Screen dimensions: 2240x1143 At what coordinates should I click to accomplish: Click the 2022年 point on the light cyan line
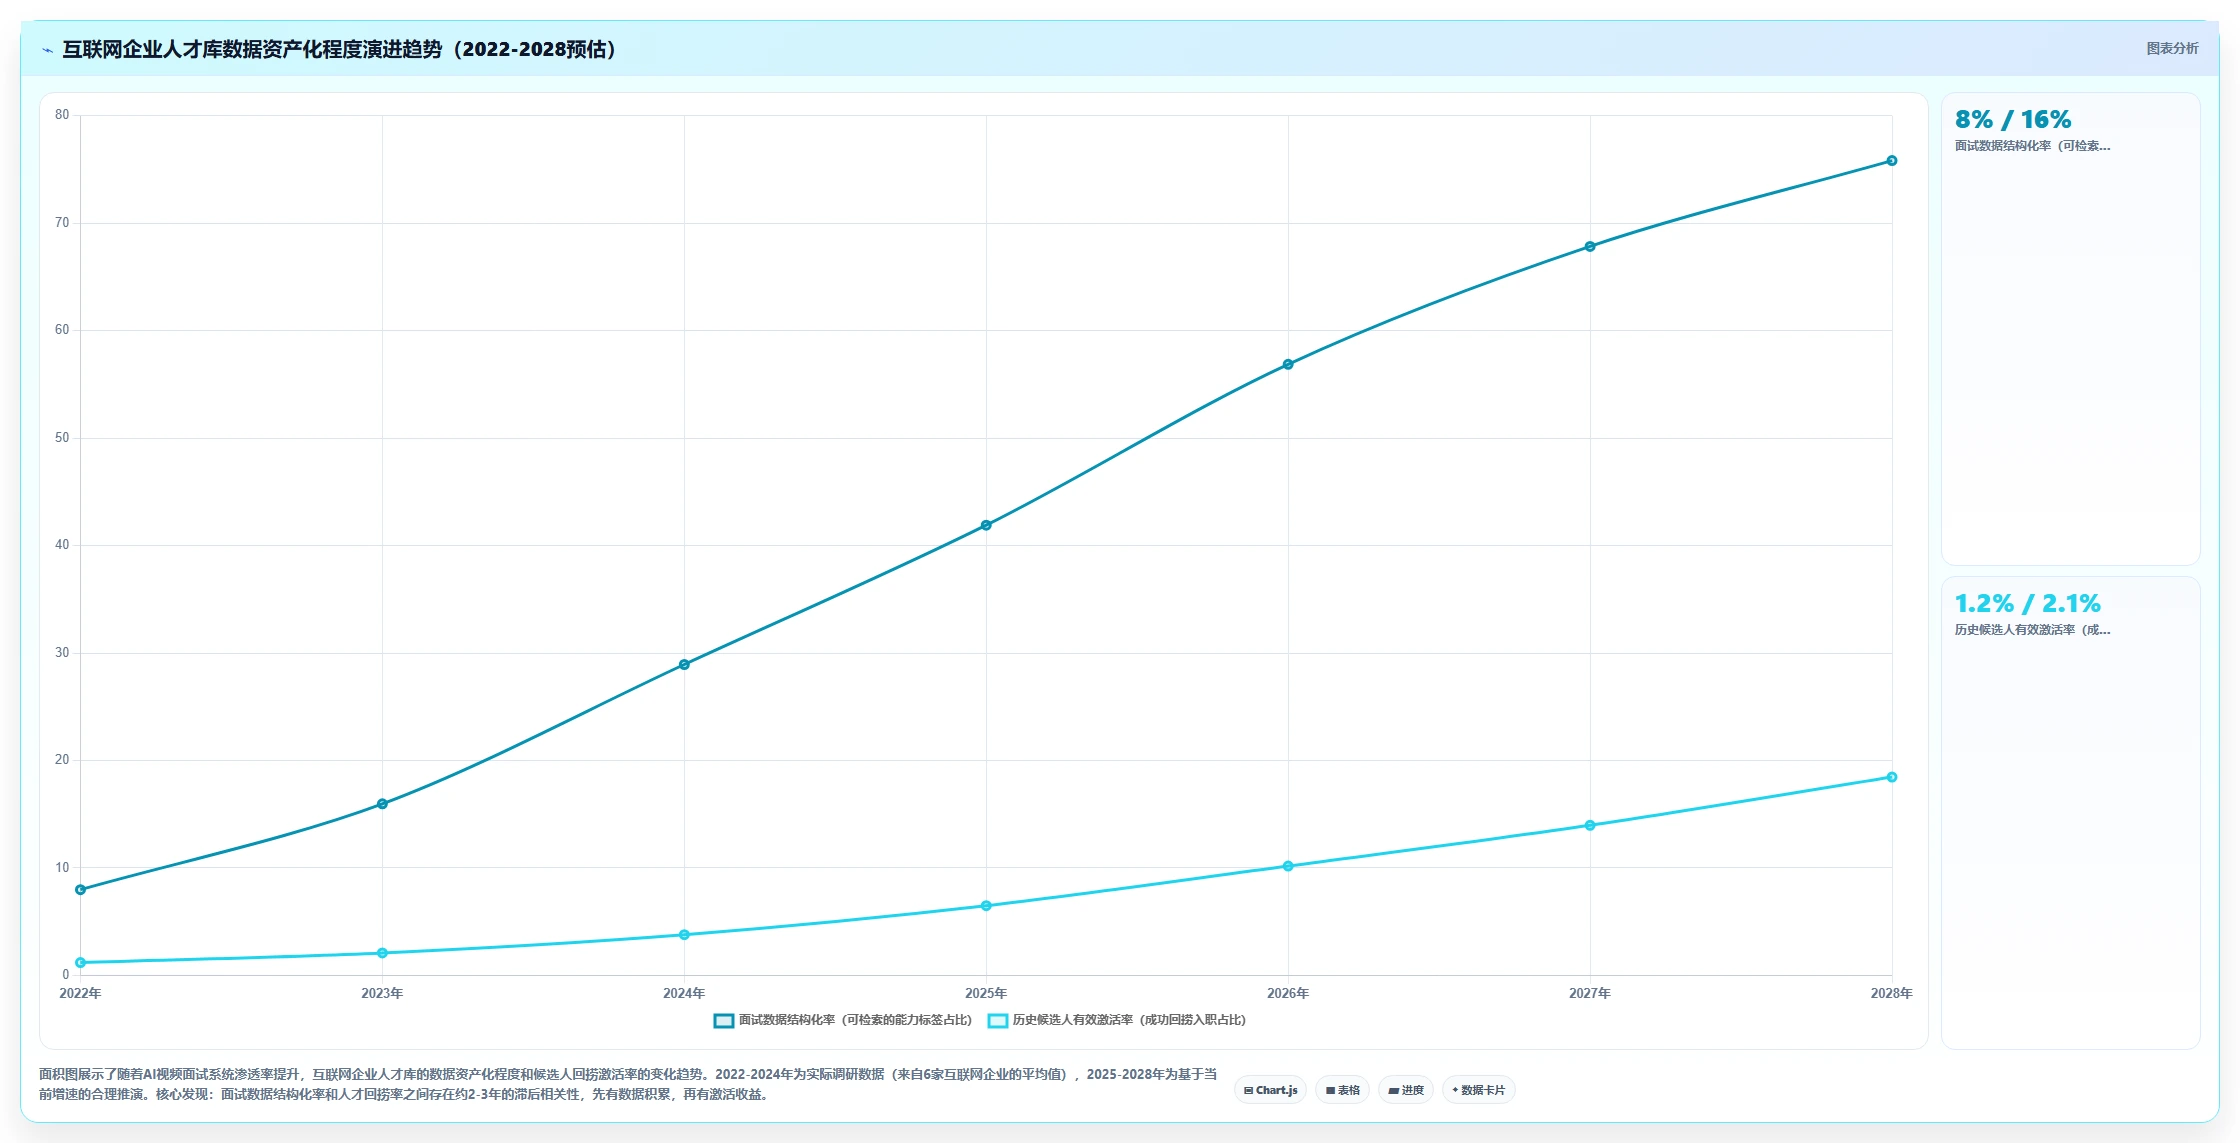(x=80, y=962)
